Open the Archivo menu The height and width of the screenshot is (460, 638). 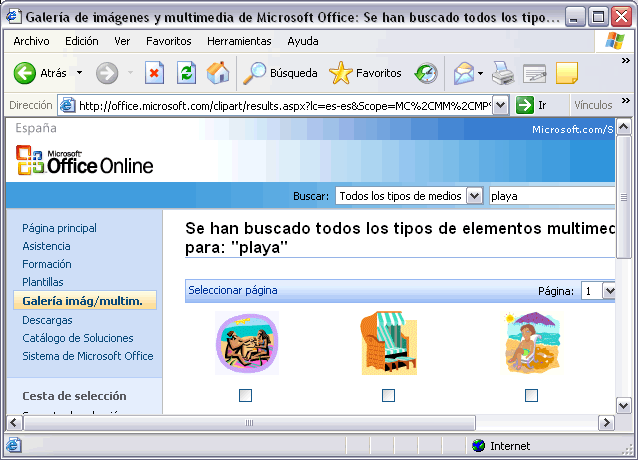click(x=31, y=41)
